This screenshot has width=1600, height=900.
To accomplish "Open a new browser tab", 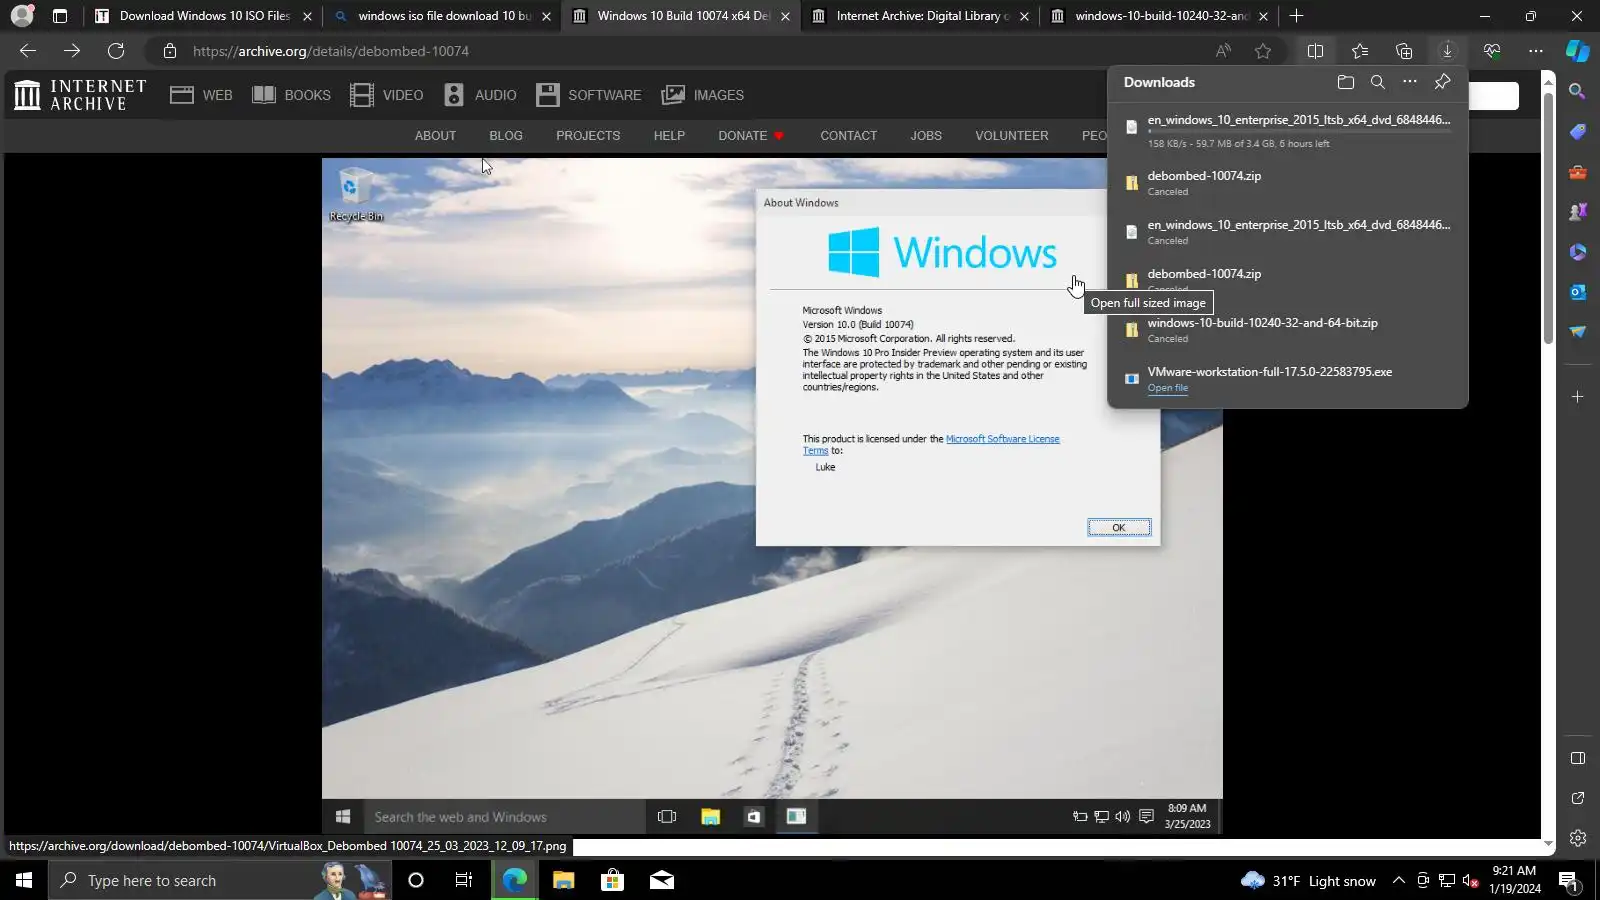I will (x=1296, y=16).
